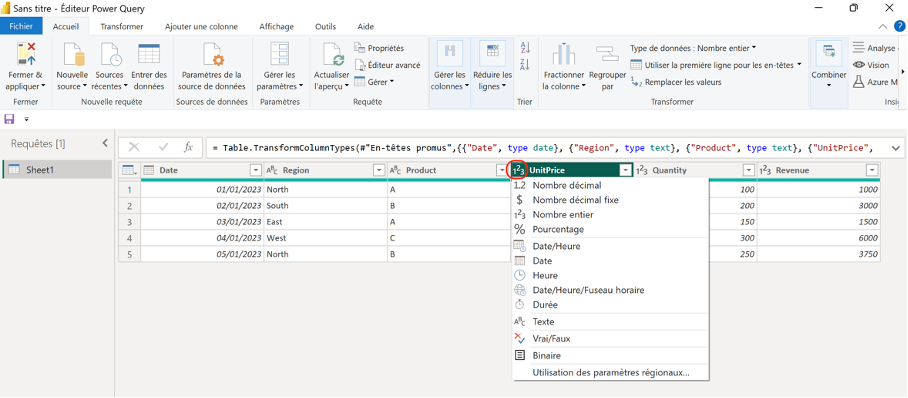Click the Fermer & appliquer icon
This screenshot has height=398, width=908.
click(26, 53)
